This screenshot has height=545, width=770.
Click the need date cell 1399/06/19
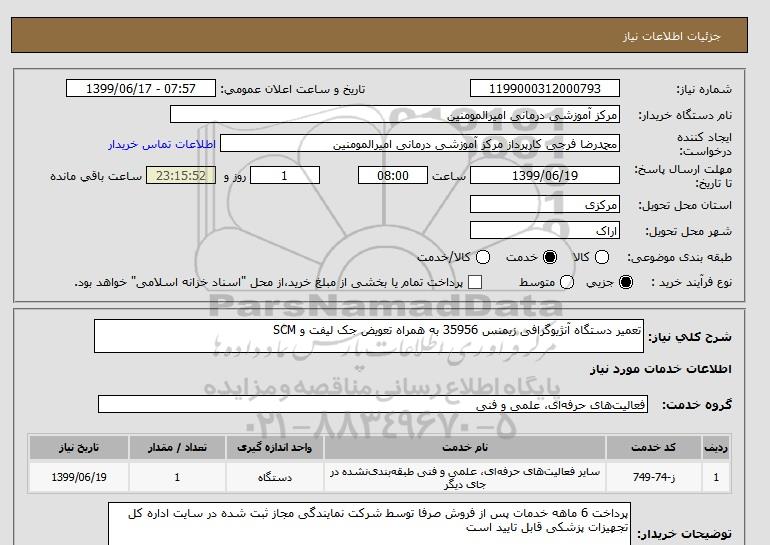79,477
